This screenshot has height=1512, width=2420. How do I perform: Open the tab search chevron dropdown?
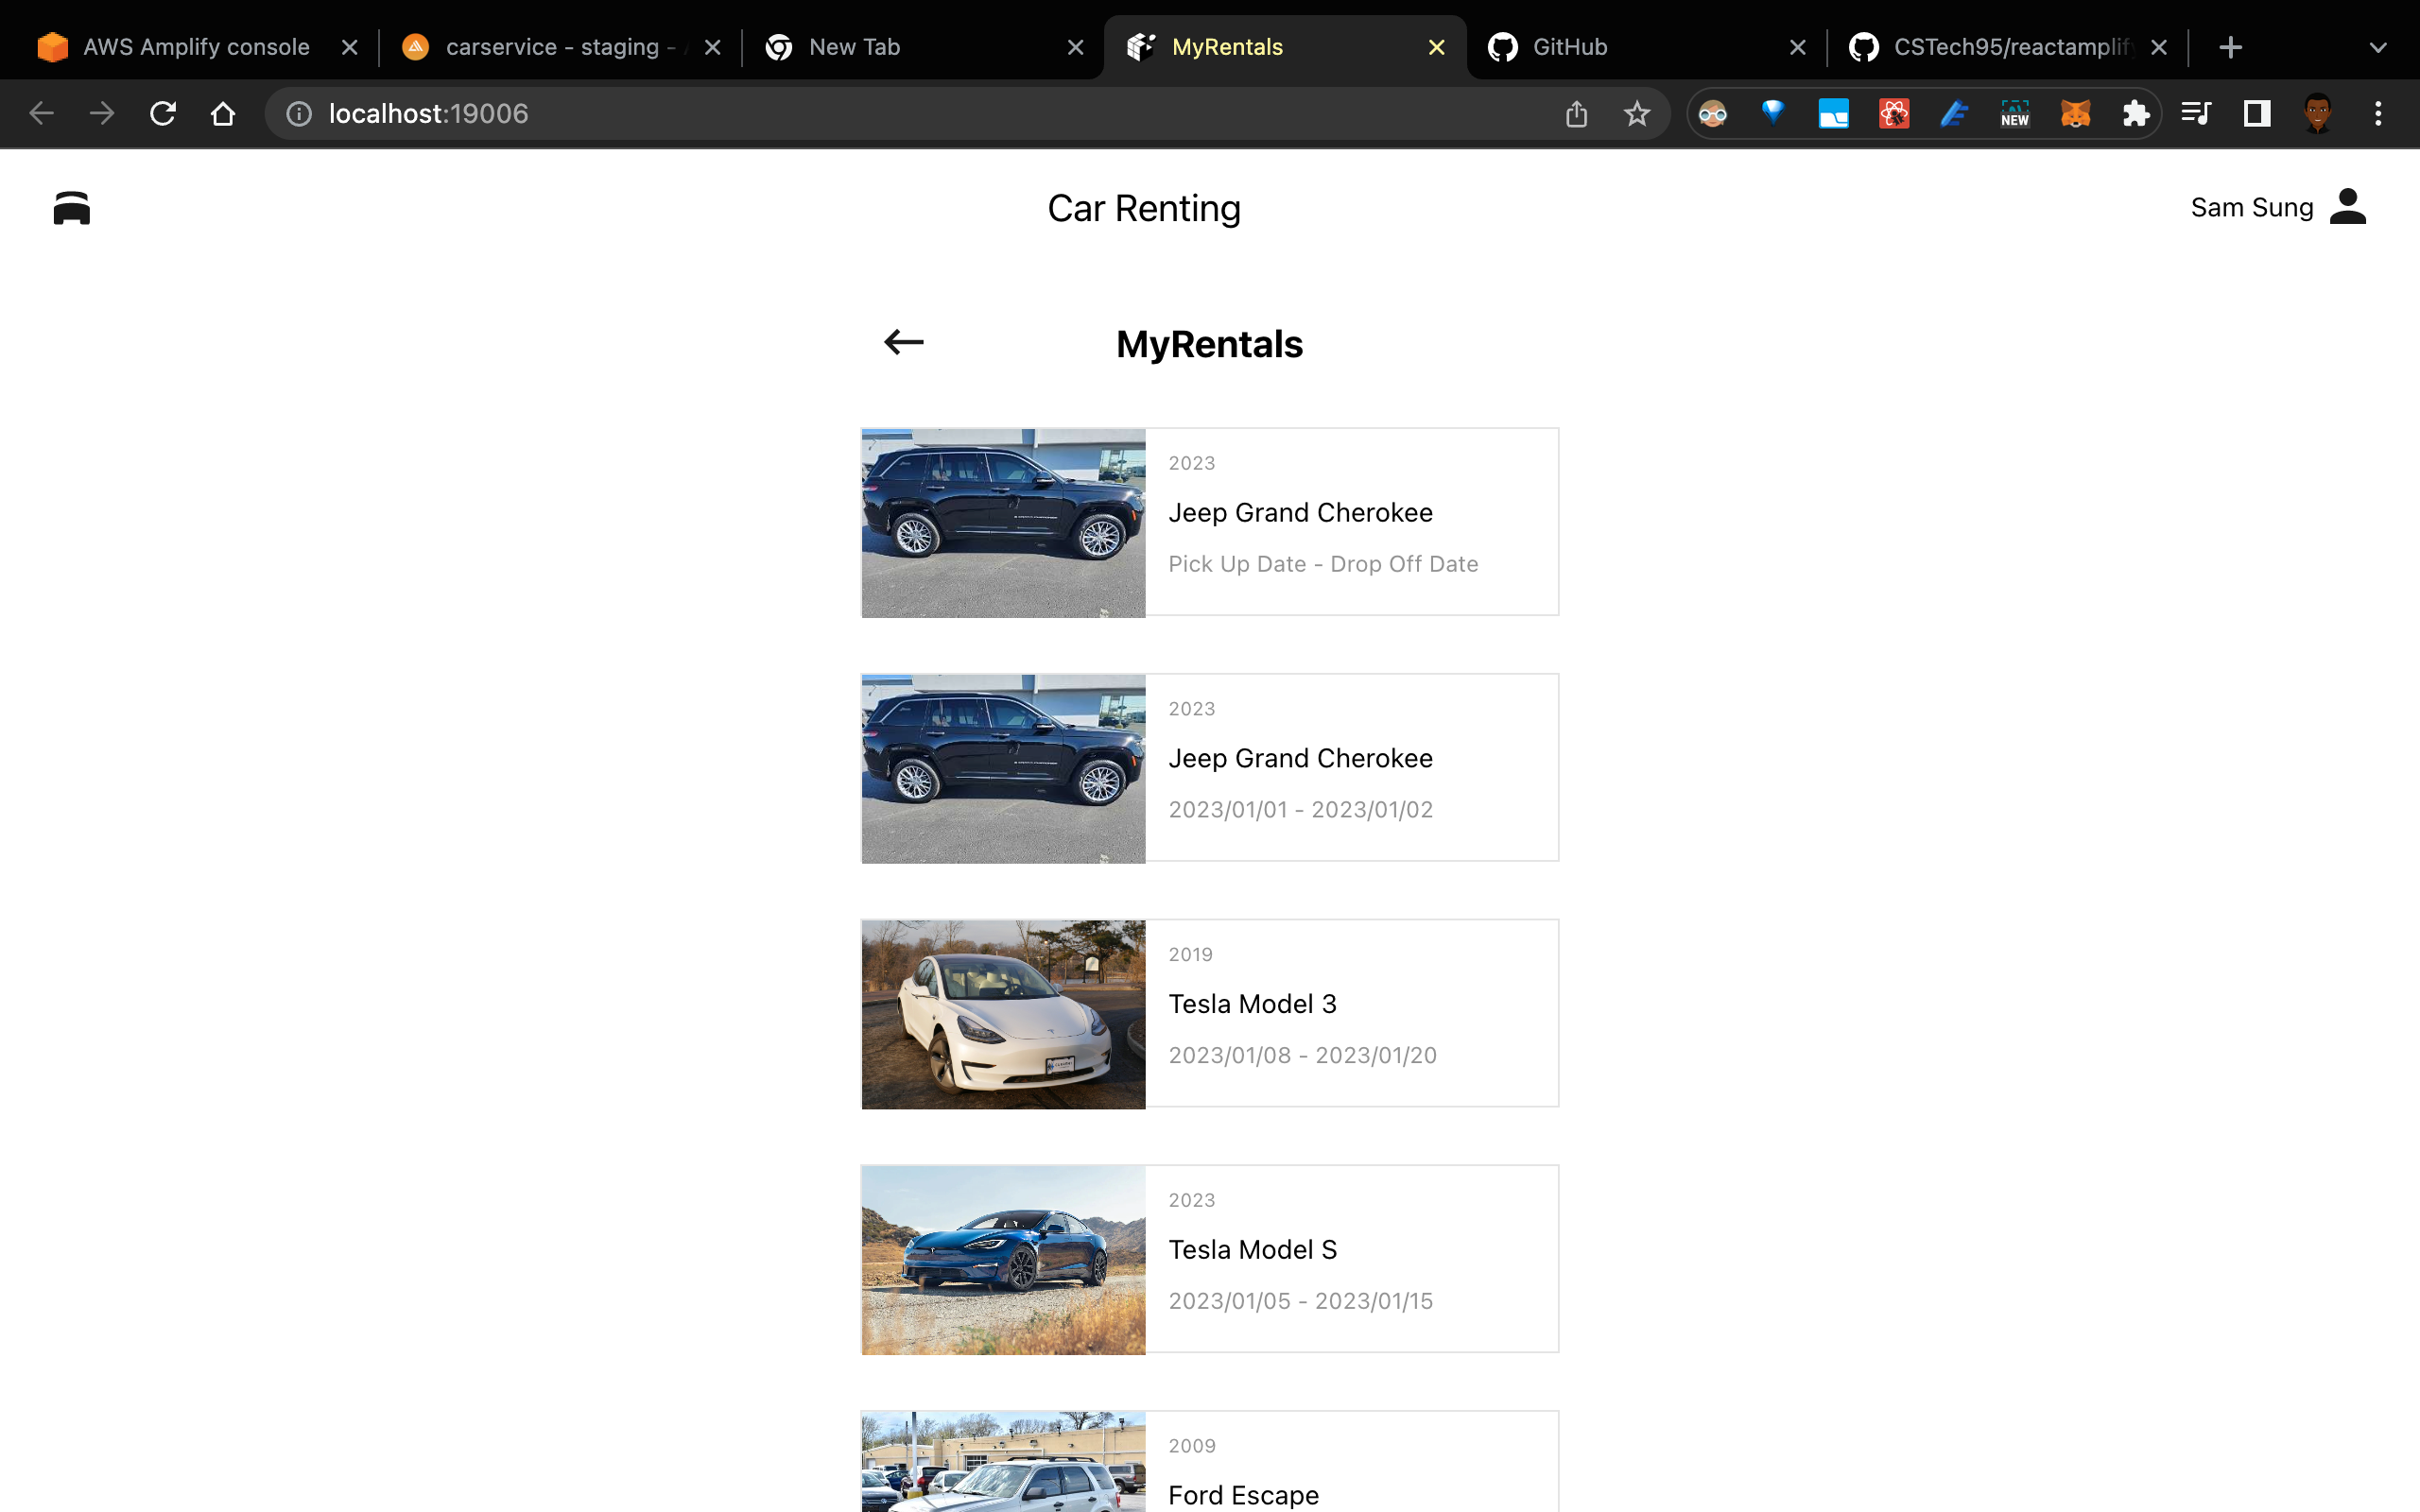pyautogui.click(x=2377, y=47)
